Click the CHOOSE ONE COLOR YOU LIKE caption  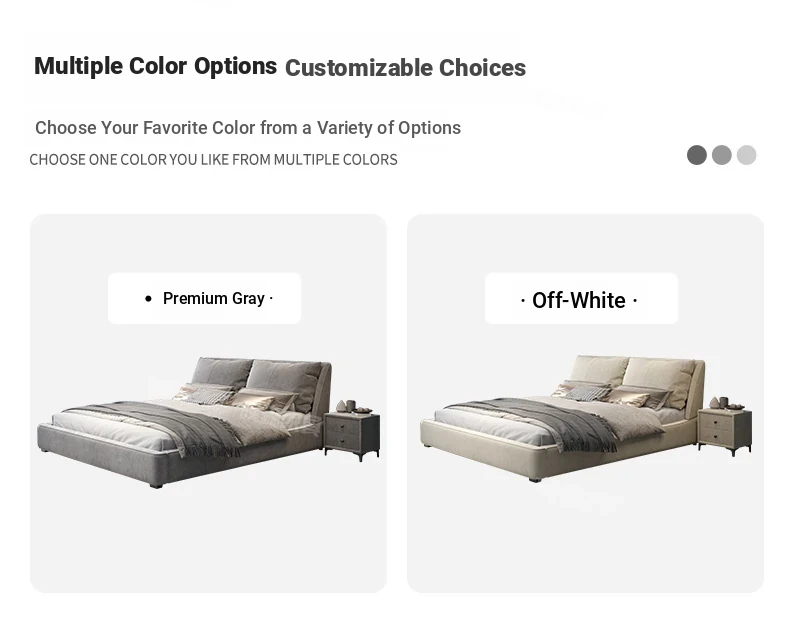pos(213,160)
